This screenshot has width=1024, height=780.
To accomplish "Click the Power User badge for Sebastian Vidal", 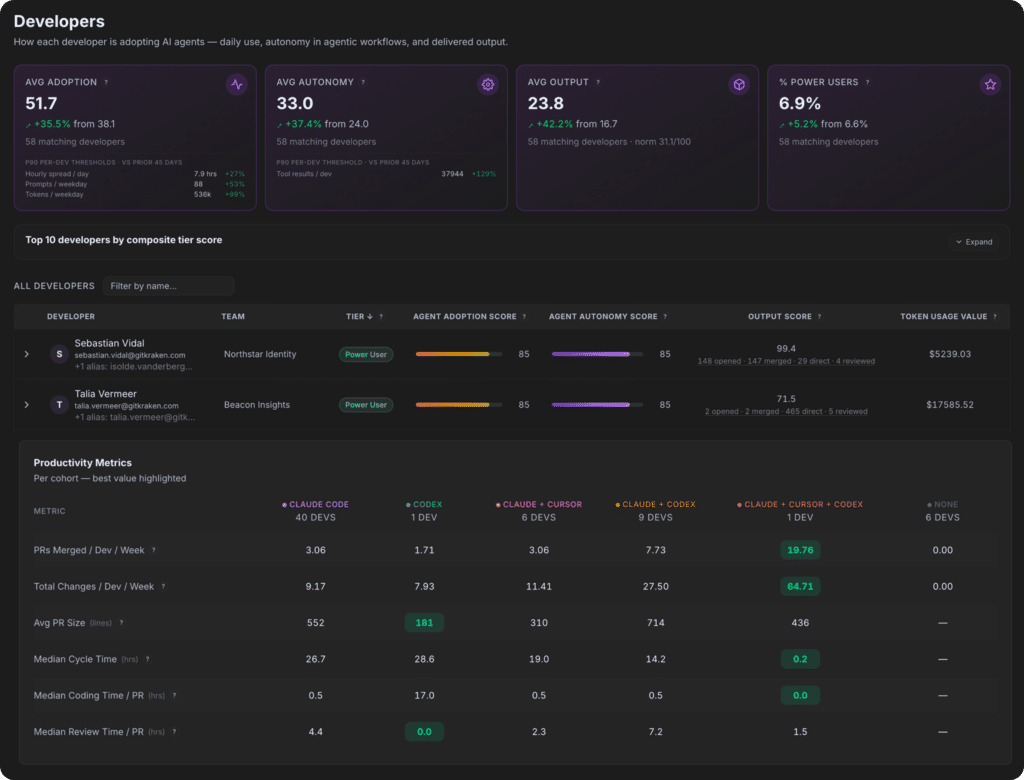I will [x=366, y=354].
